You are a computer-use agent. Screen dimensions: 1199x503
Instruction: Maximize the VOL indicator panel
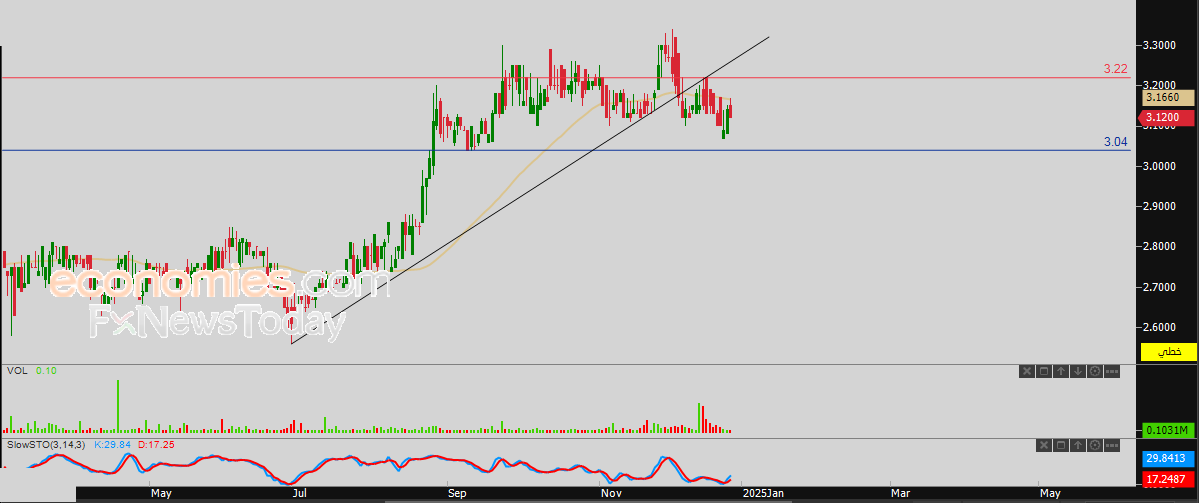click(x=1044, y=372)
